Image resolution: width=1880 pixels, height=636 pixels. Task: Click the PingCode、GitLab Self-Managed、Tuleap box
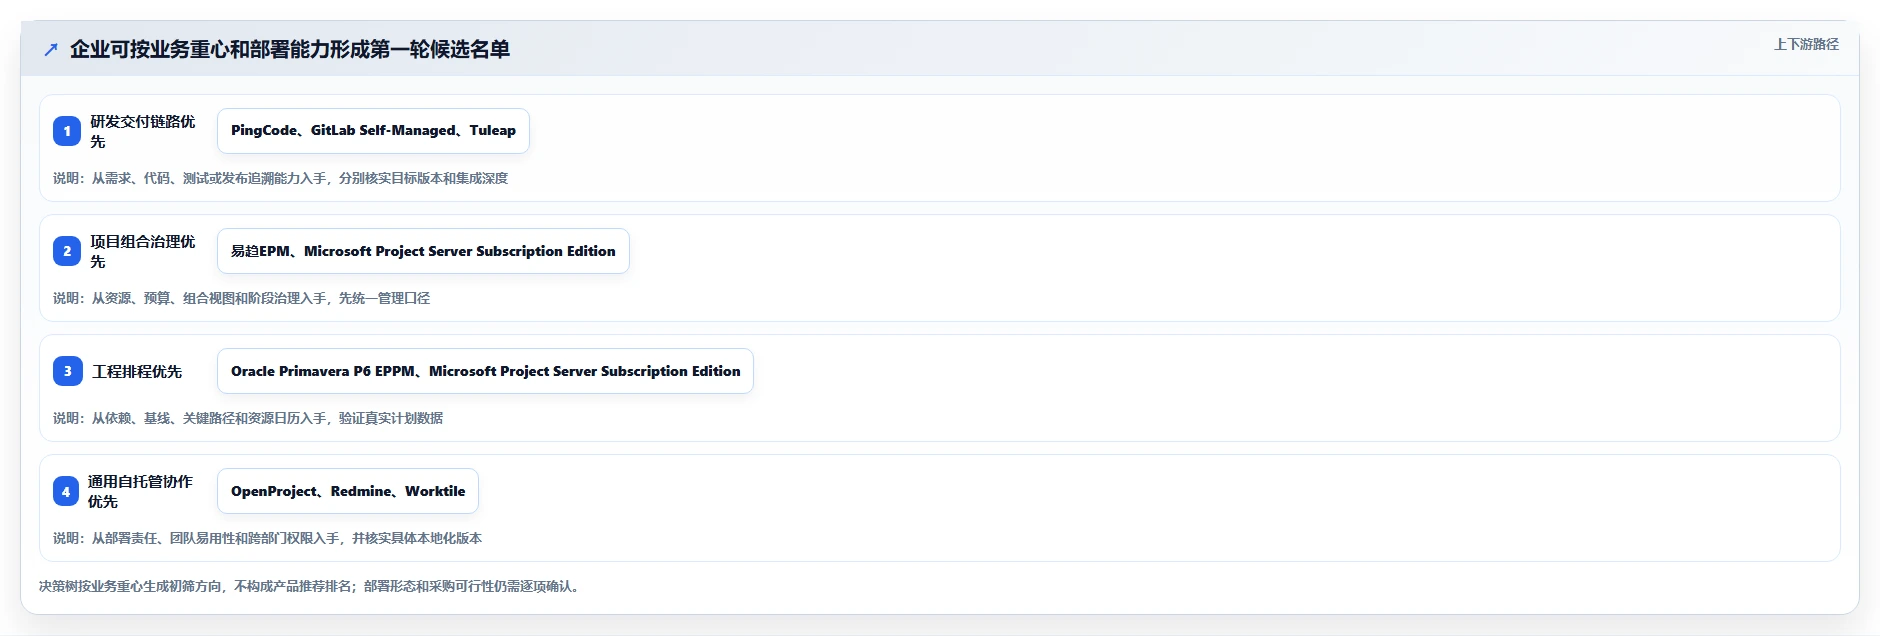tap(373, 131)
